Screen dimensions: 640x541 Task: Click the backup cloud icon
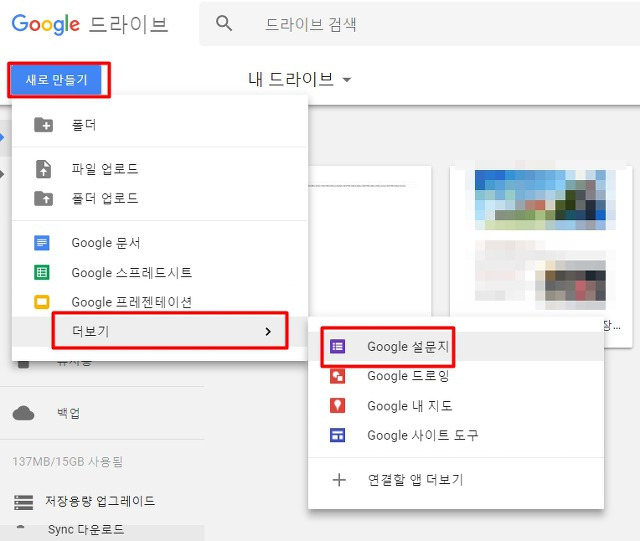click(23, 413)
